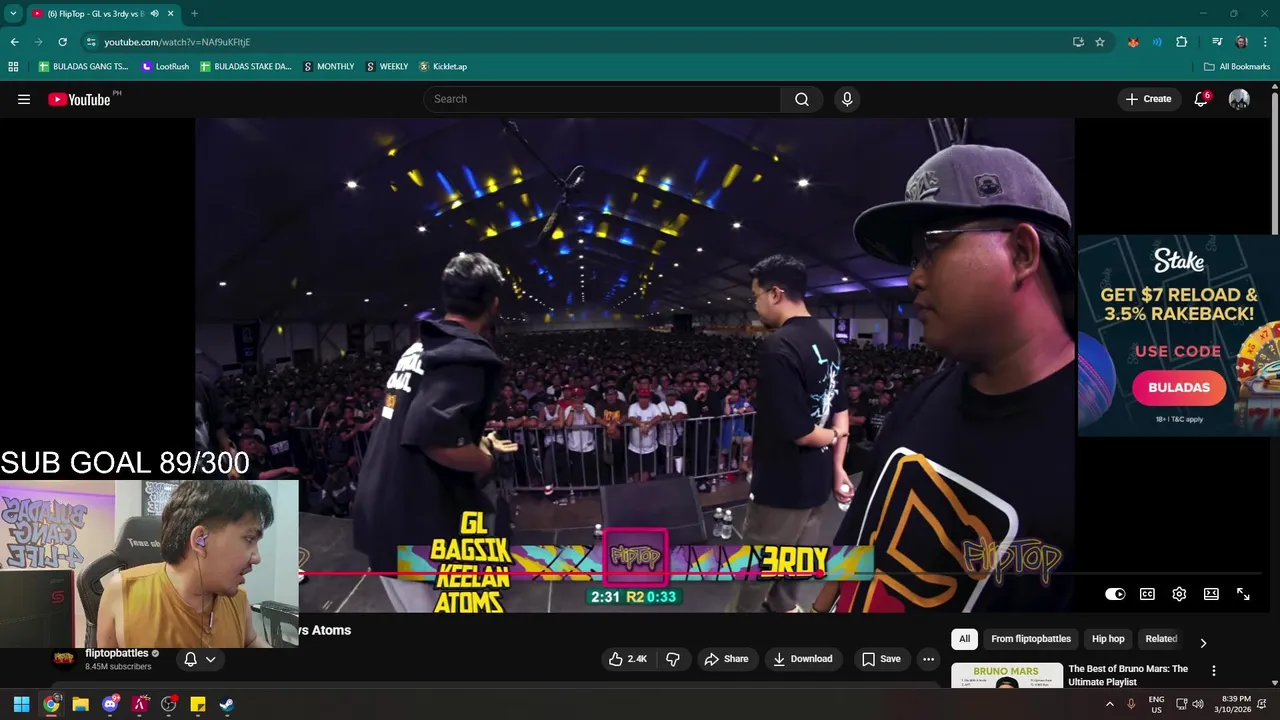Dislike the video with the thumbs-down icon
Screen dimensions: 1280x720
coord(673,659)
